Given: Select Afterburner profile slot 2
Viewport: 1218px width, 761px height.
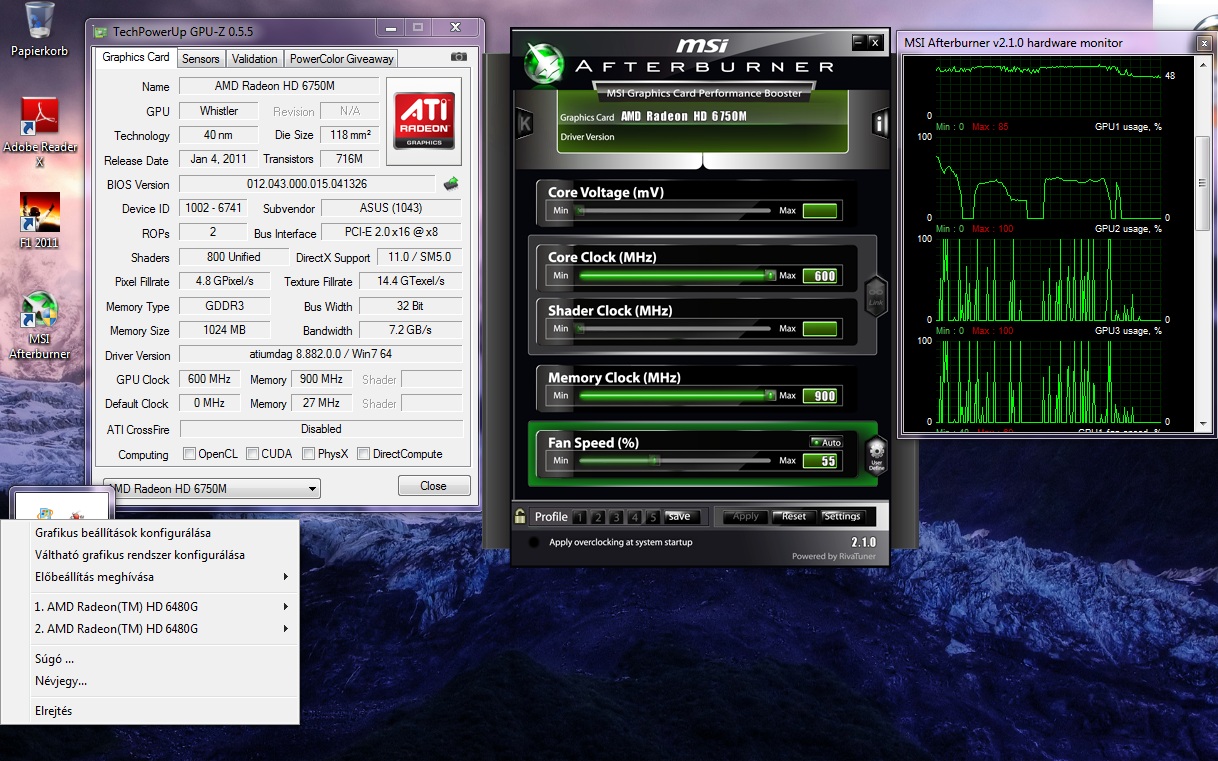Looking at the screenshot, I should 598,517.
